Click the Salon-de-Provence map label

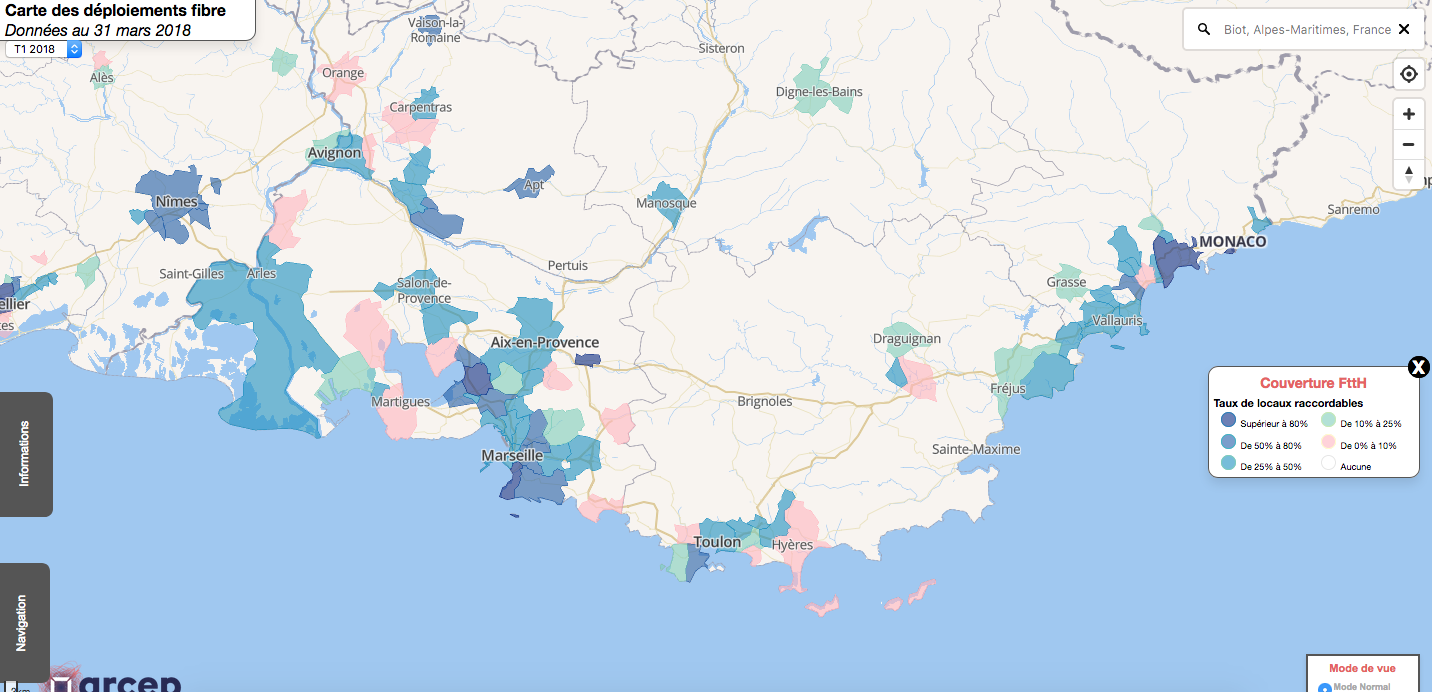424,291
